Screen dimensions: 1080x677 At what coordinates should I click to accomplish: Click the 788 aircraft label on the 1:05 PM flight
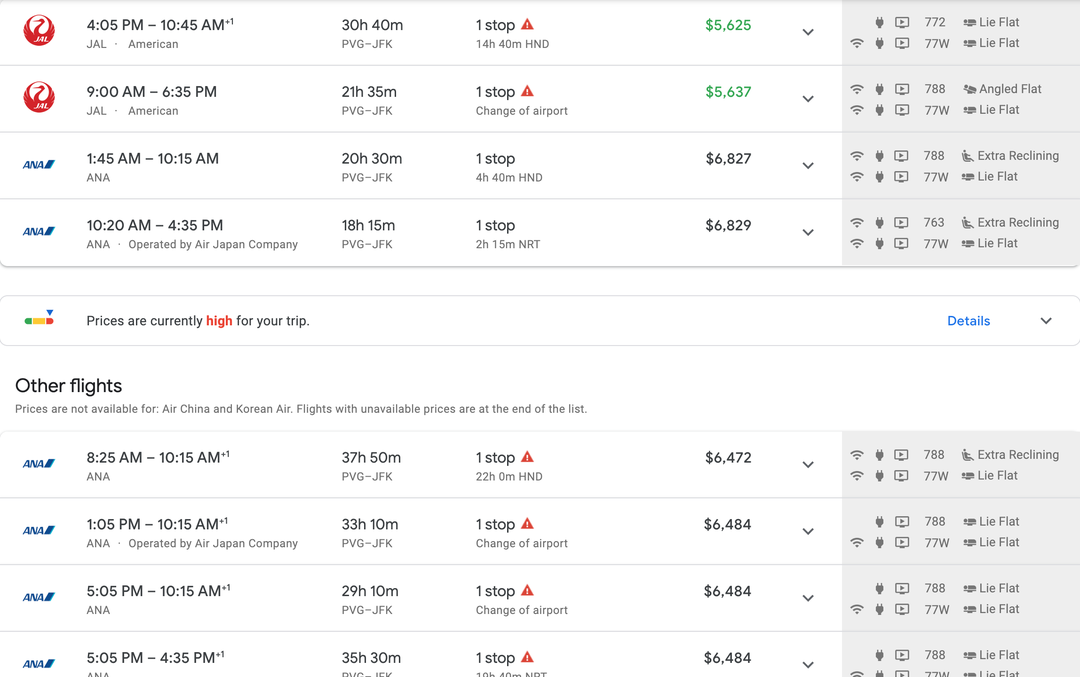tap(934, 521)
